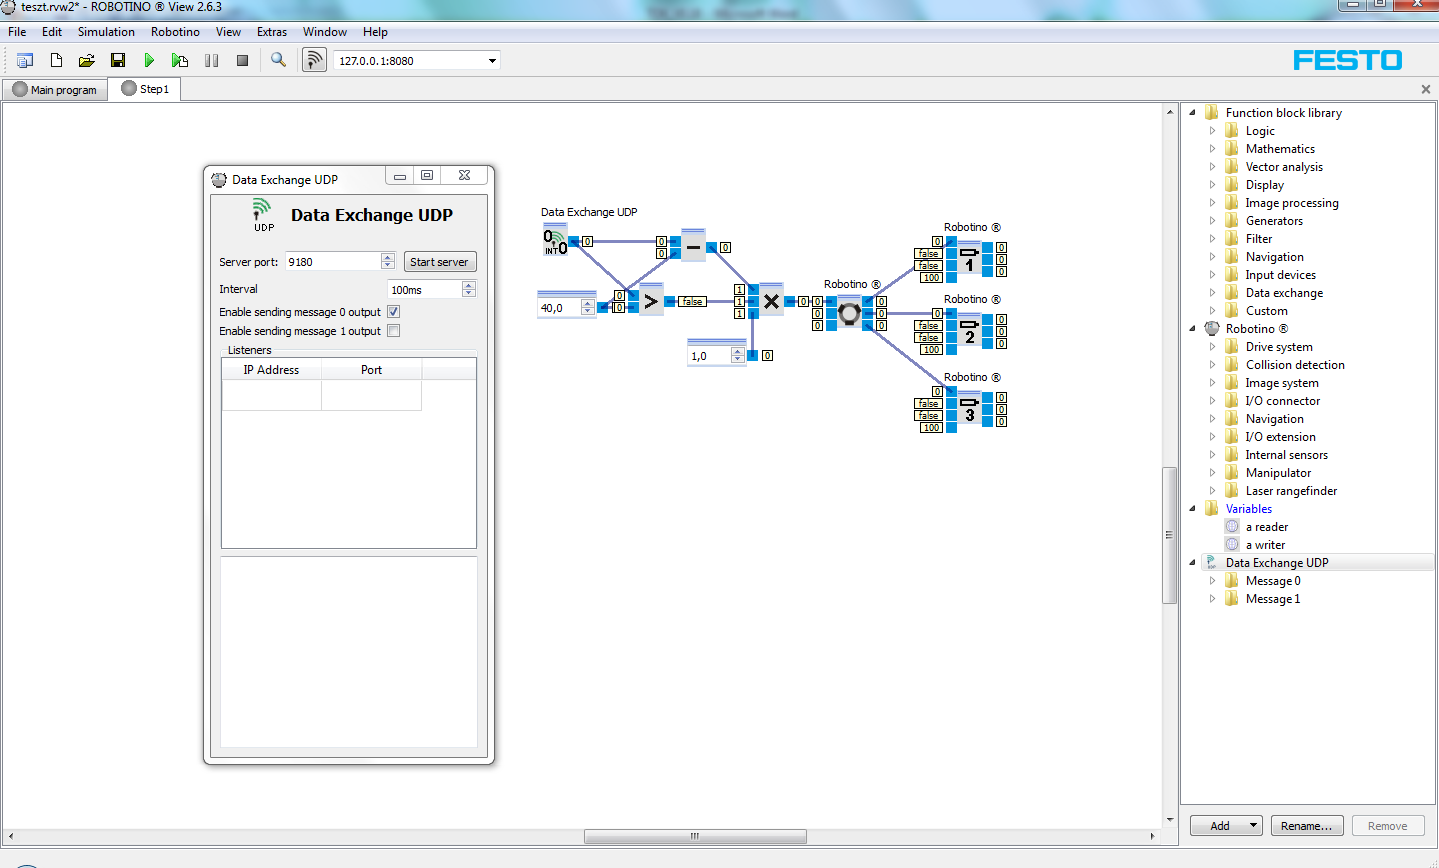Click the Server port spinner arrows
This screenshot has height=868, width=1439.
click(388, 262)
